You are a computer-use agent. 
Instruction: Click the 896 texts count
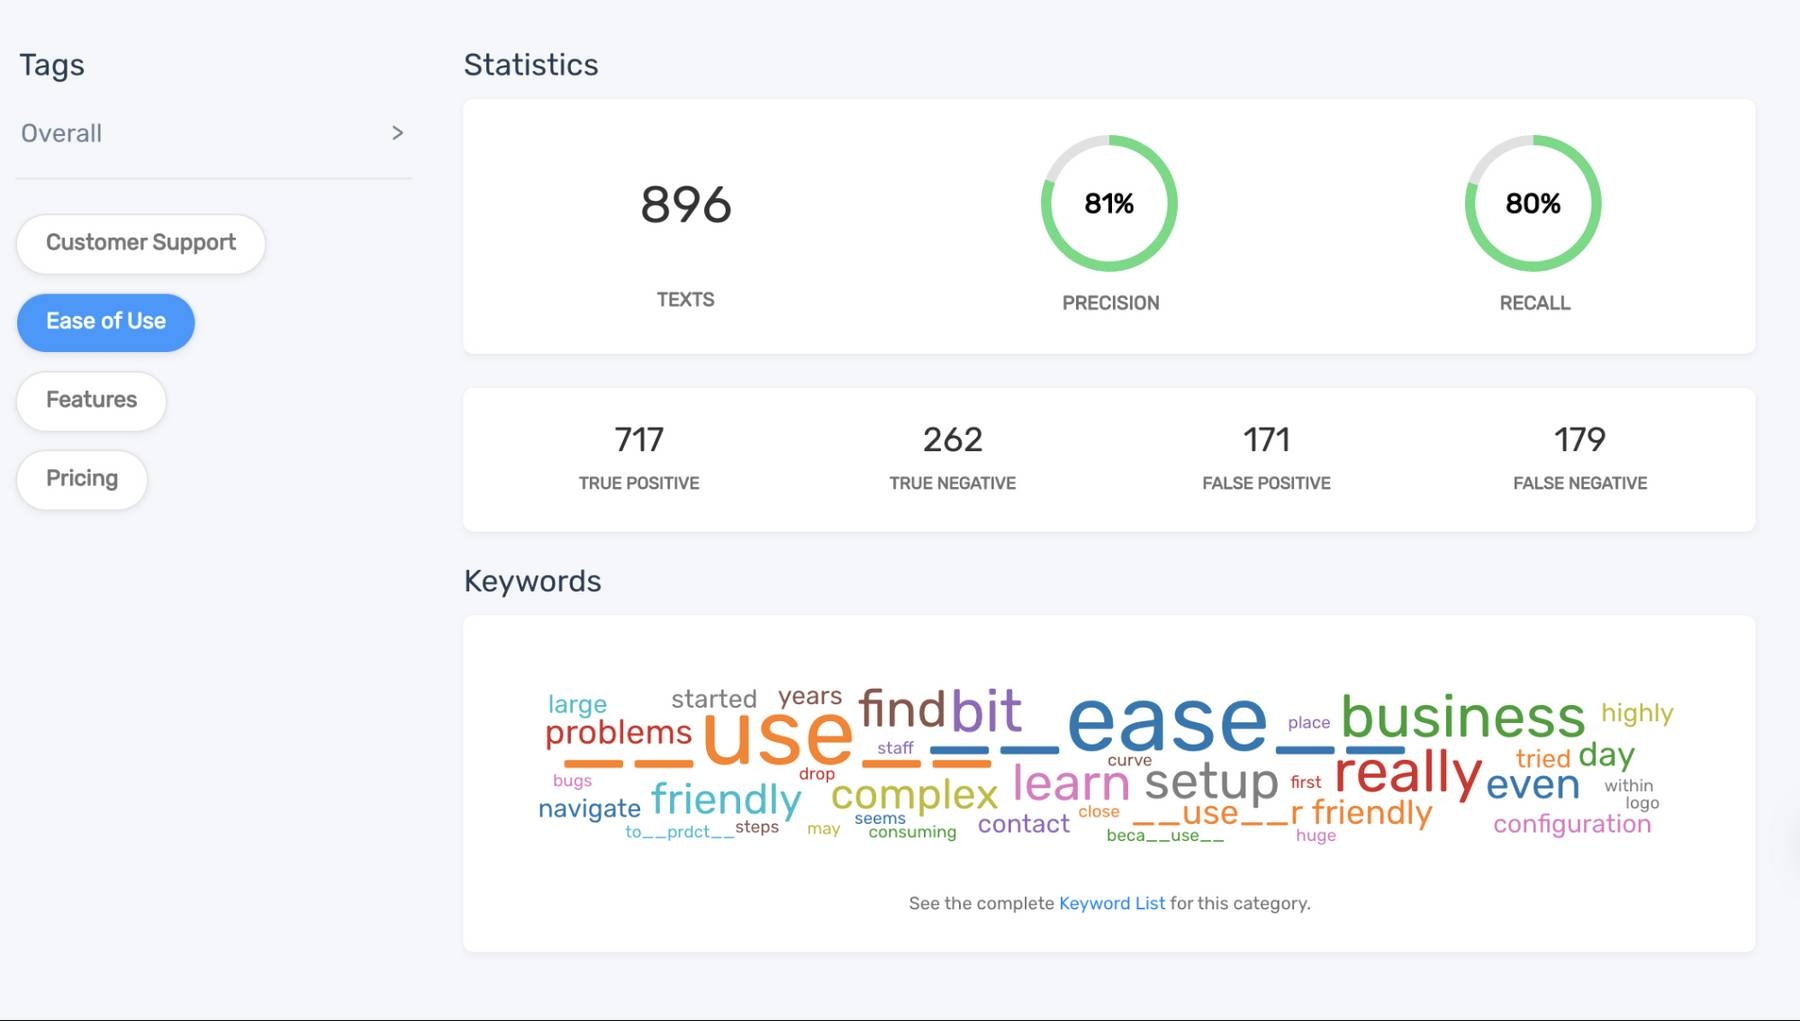(x=686, y=205)
